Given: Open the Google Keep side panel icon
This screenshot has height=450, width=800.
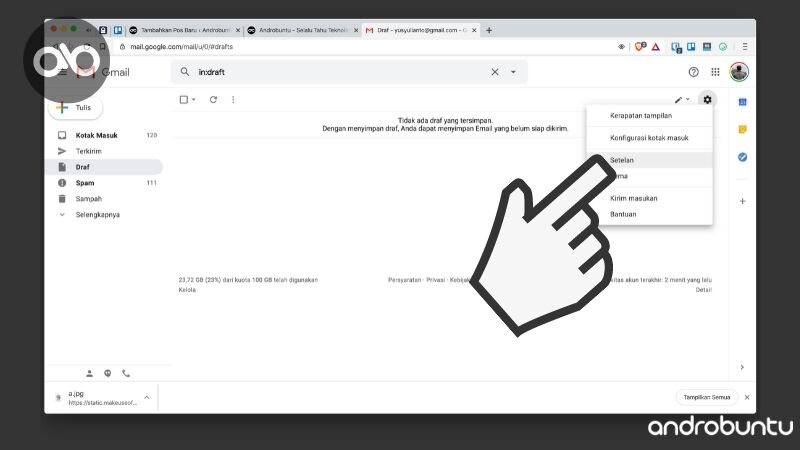Looking at the screenshot, I should pos(742,130).
